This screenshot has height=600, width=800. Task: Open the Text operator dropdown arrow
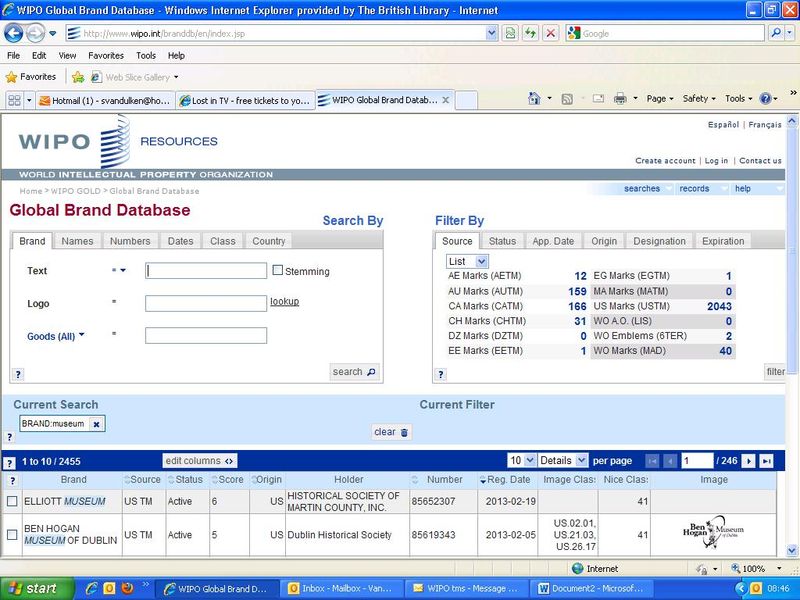tap(122, 270)
